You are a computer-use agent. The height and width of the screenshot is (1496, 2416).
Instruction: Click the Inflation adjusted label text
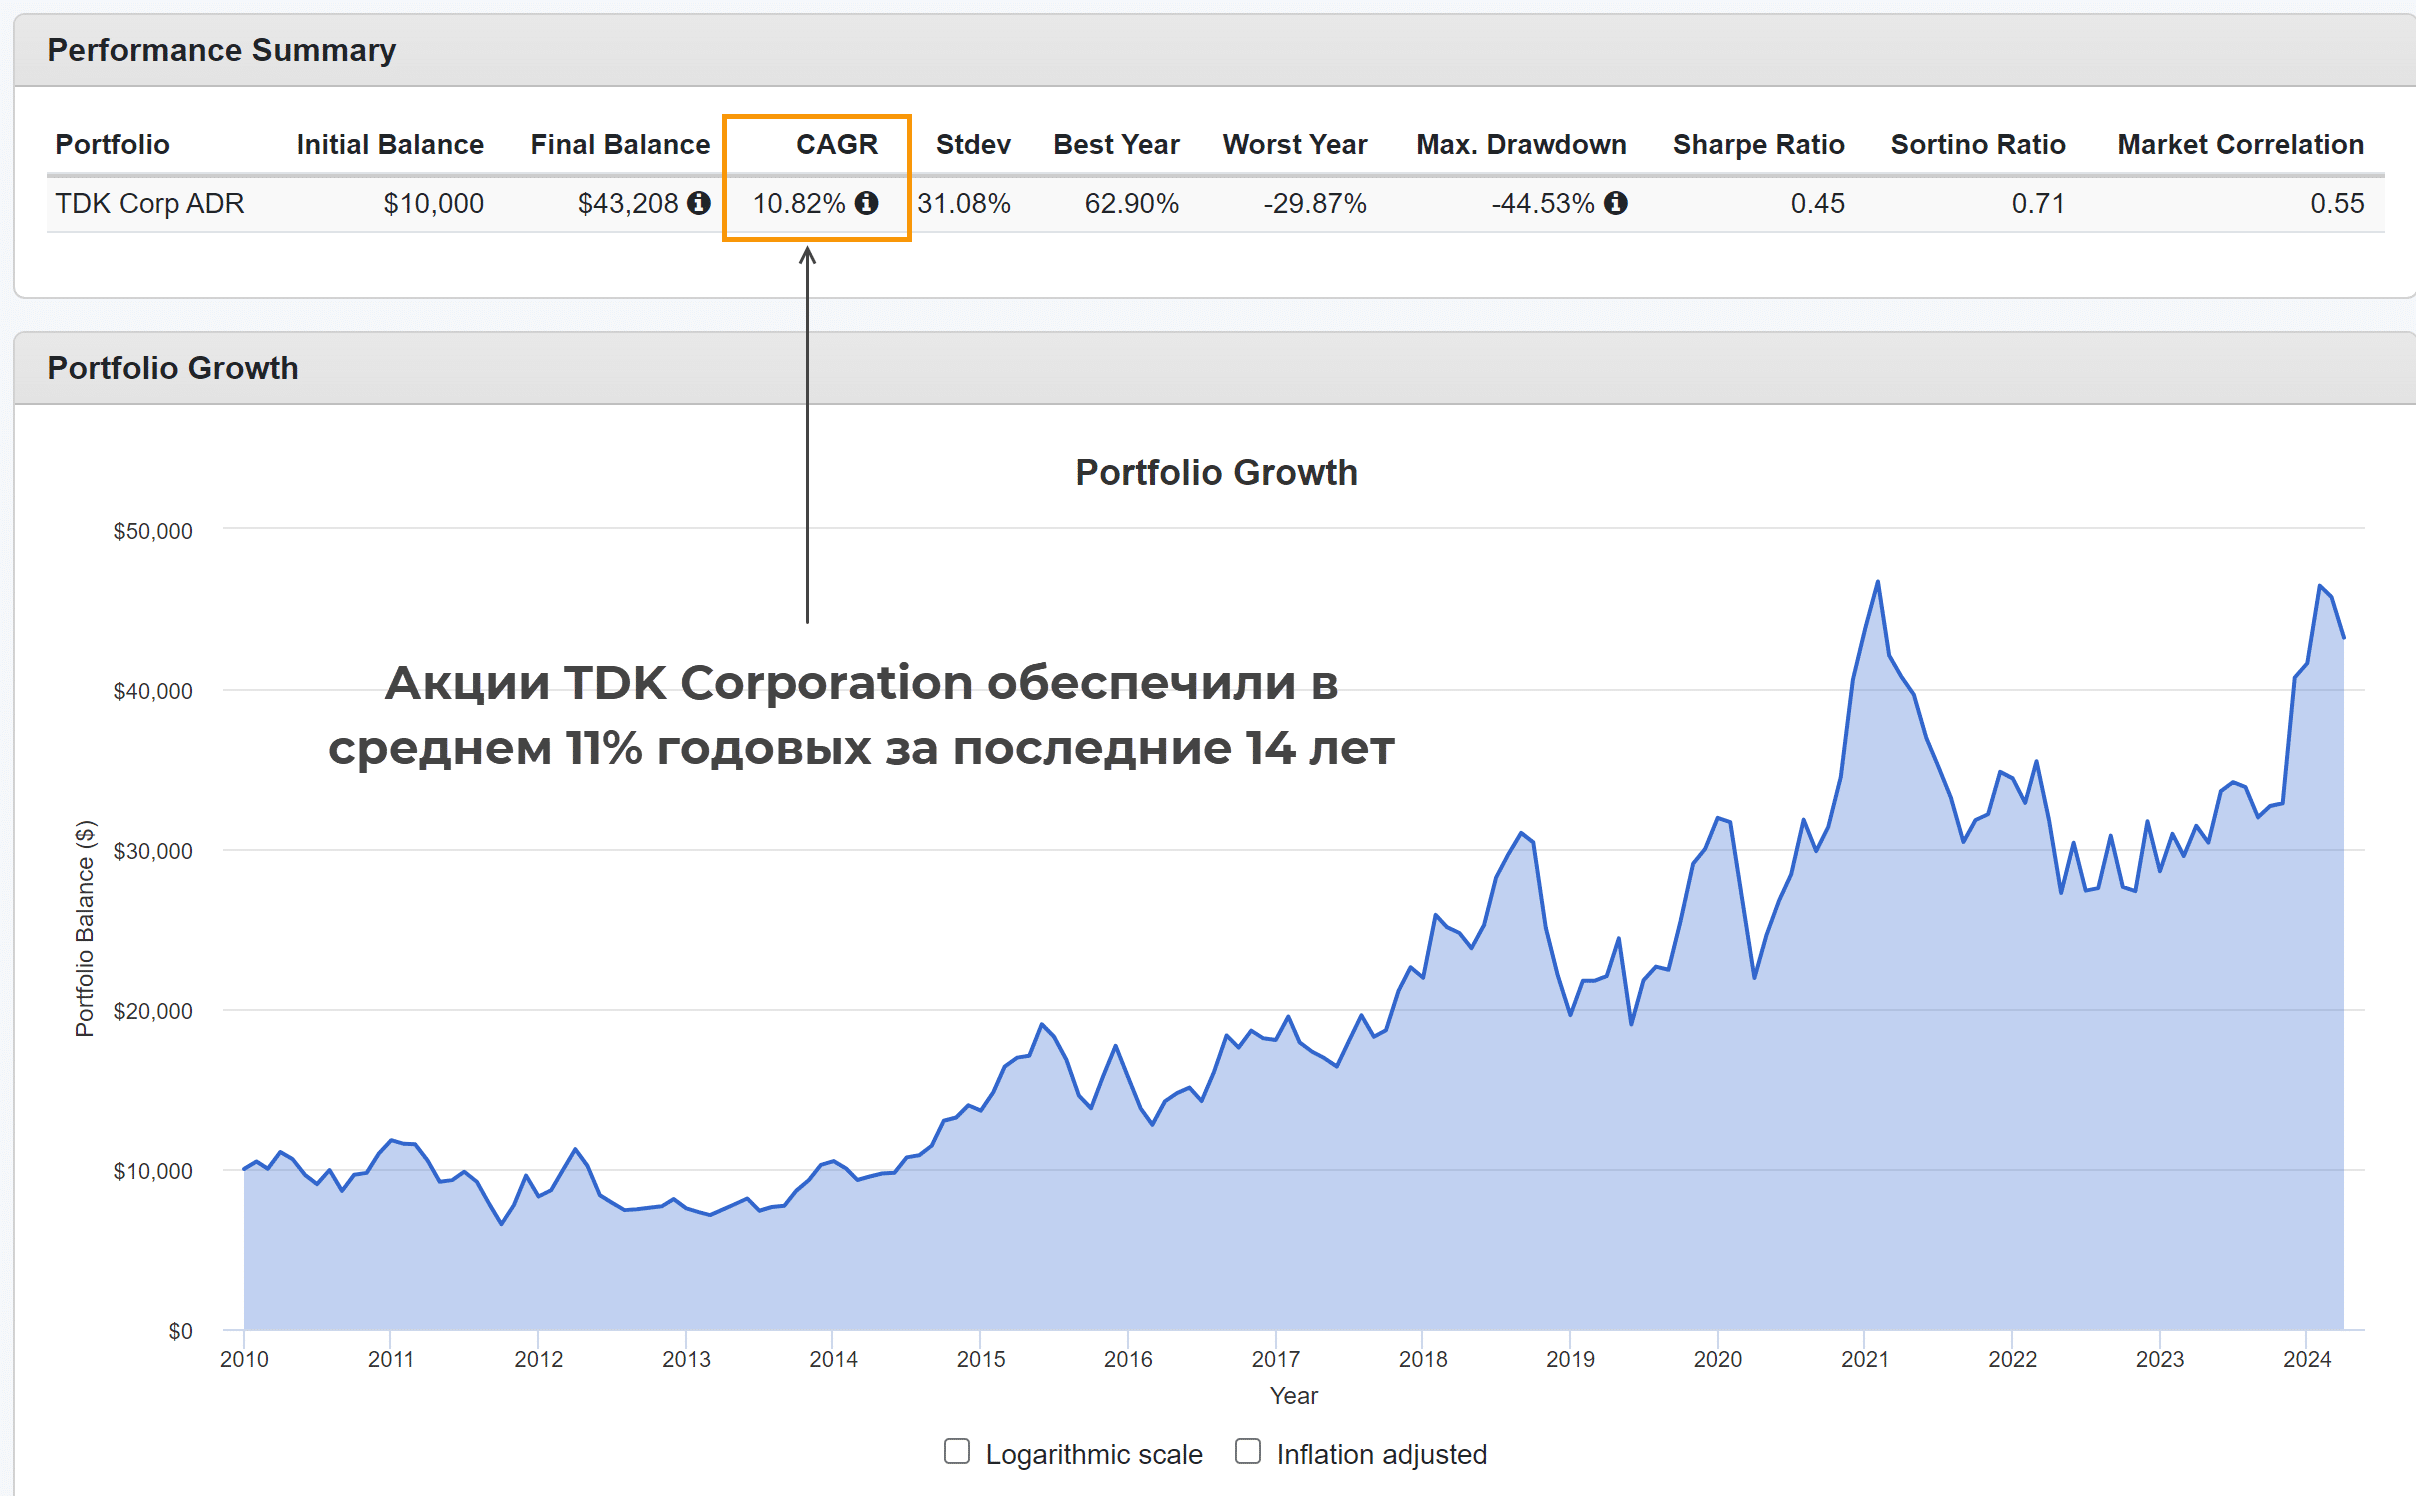[x=1381, y=1454]
